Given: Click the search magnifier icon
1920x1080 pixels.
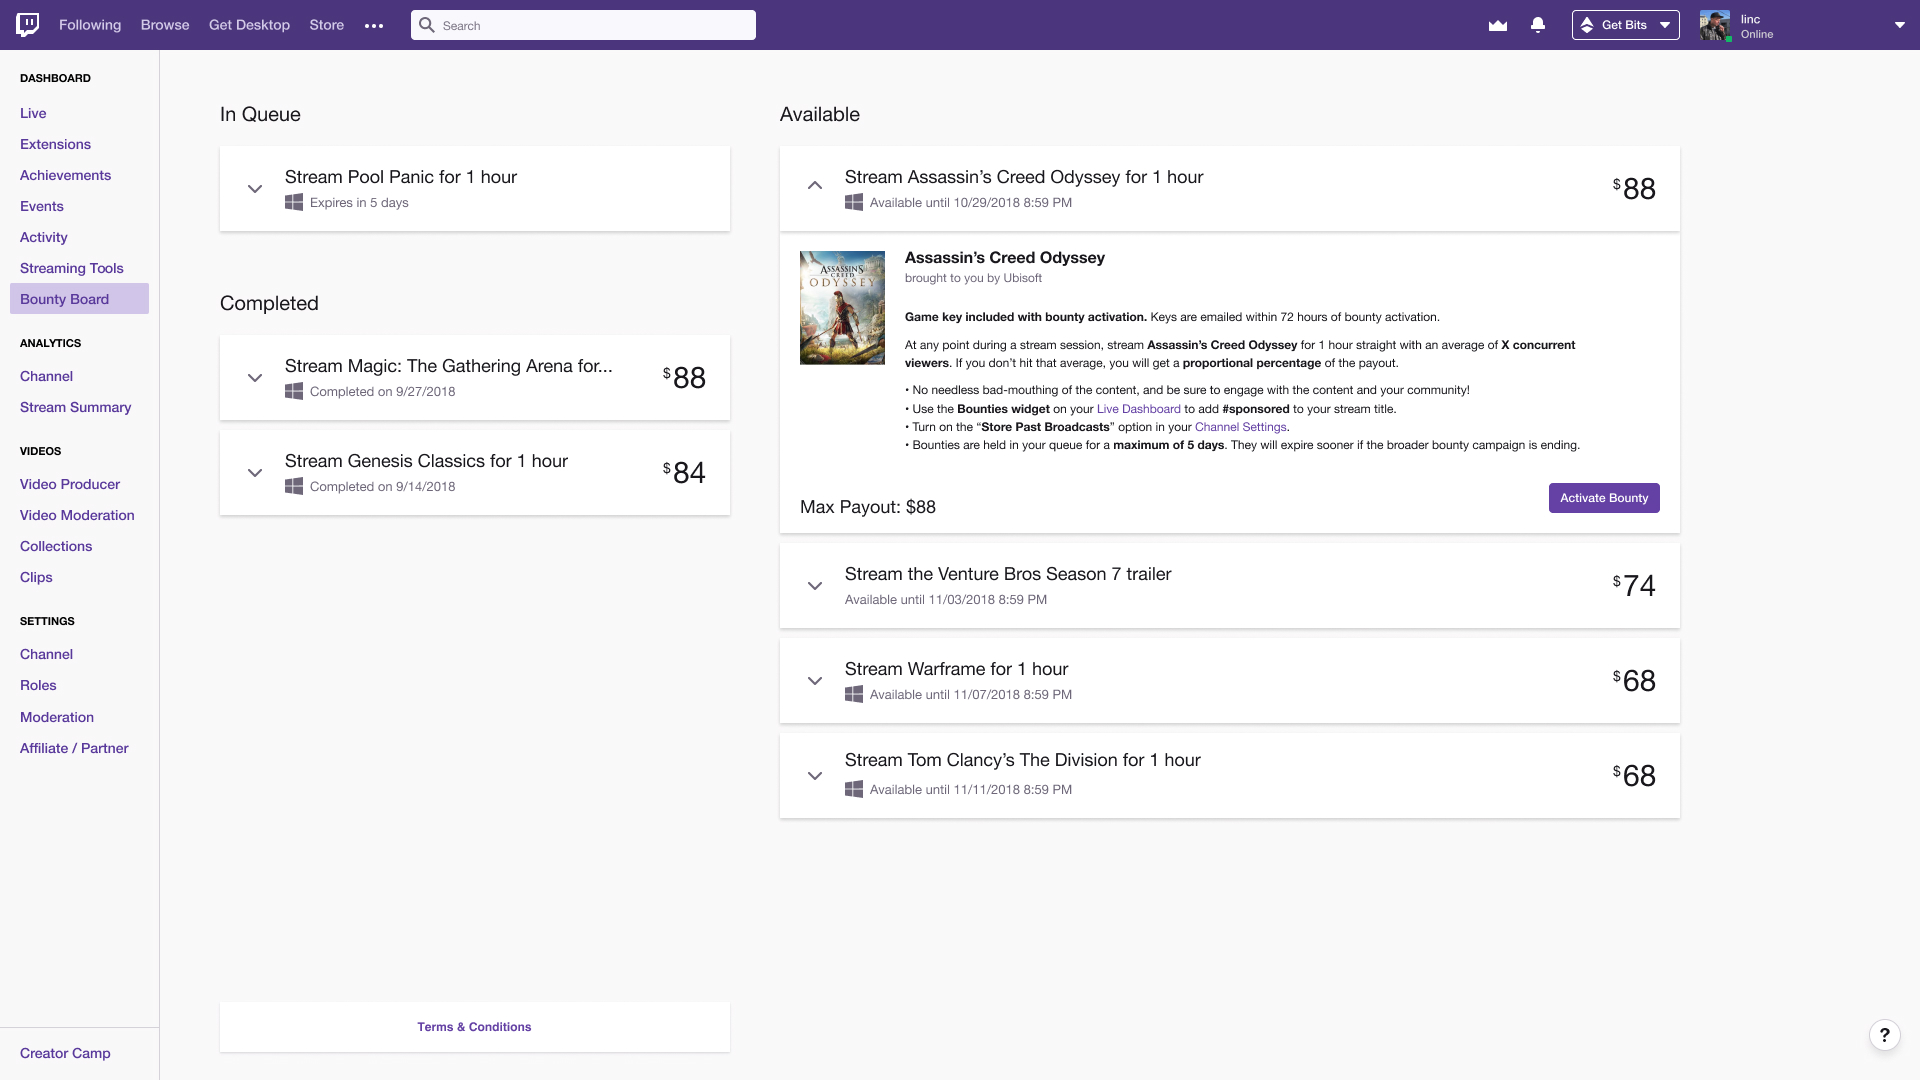Looking at the screenshot, I should pos(427,25).
